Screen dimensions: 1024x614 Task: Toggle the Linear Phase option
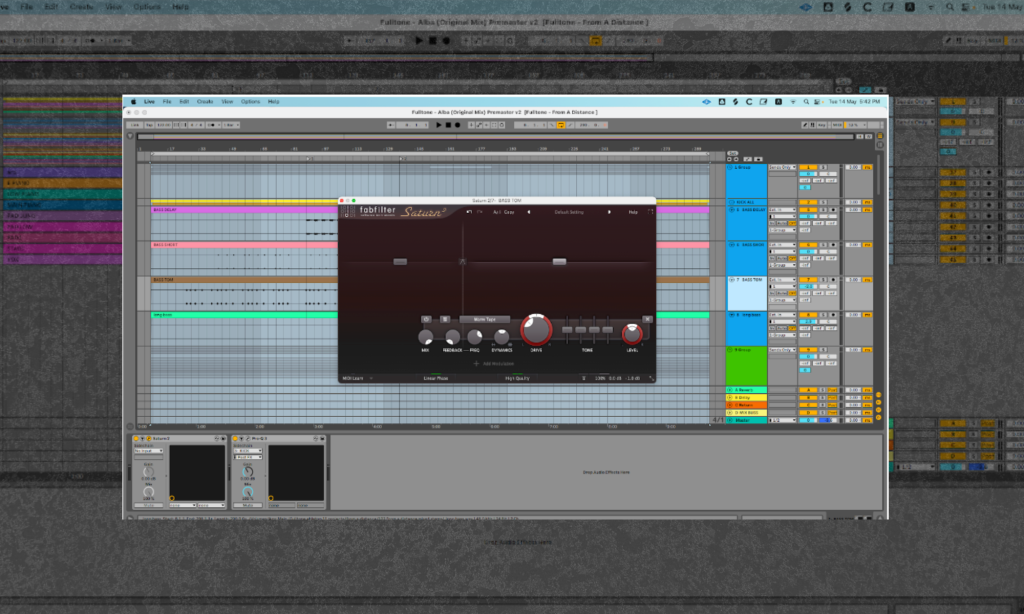click(436, 378)
